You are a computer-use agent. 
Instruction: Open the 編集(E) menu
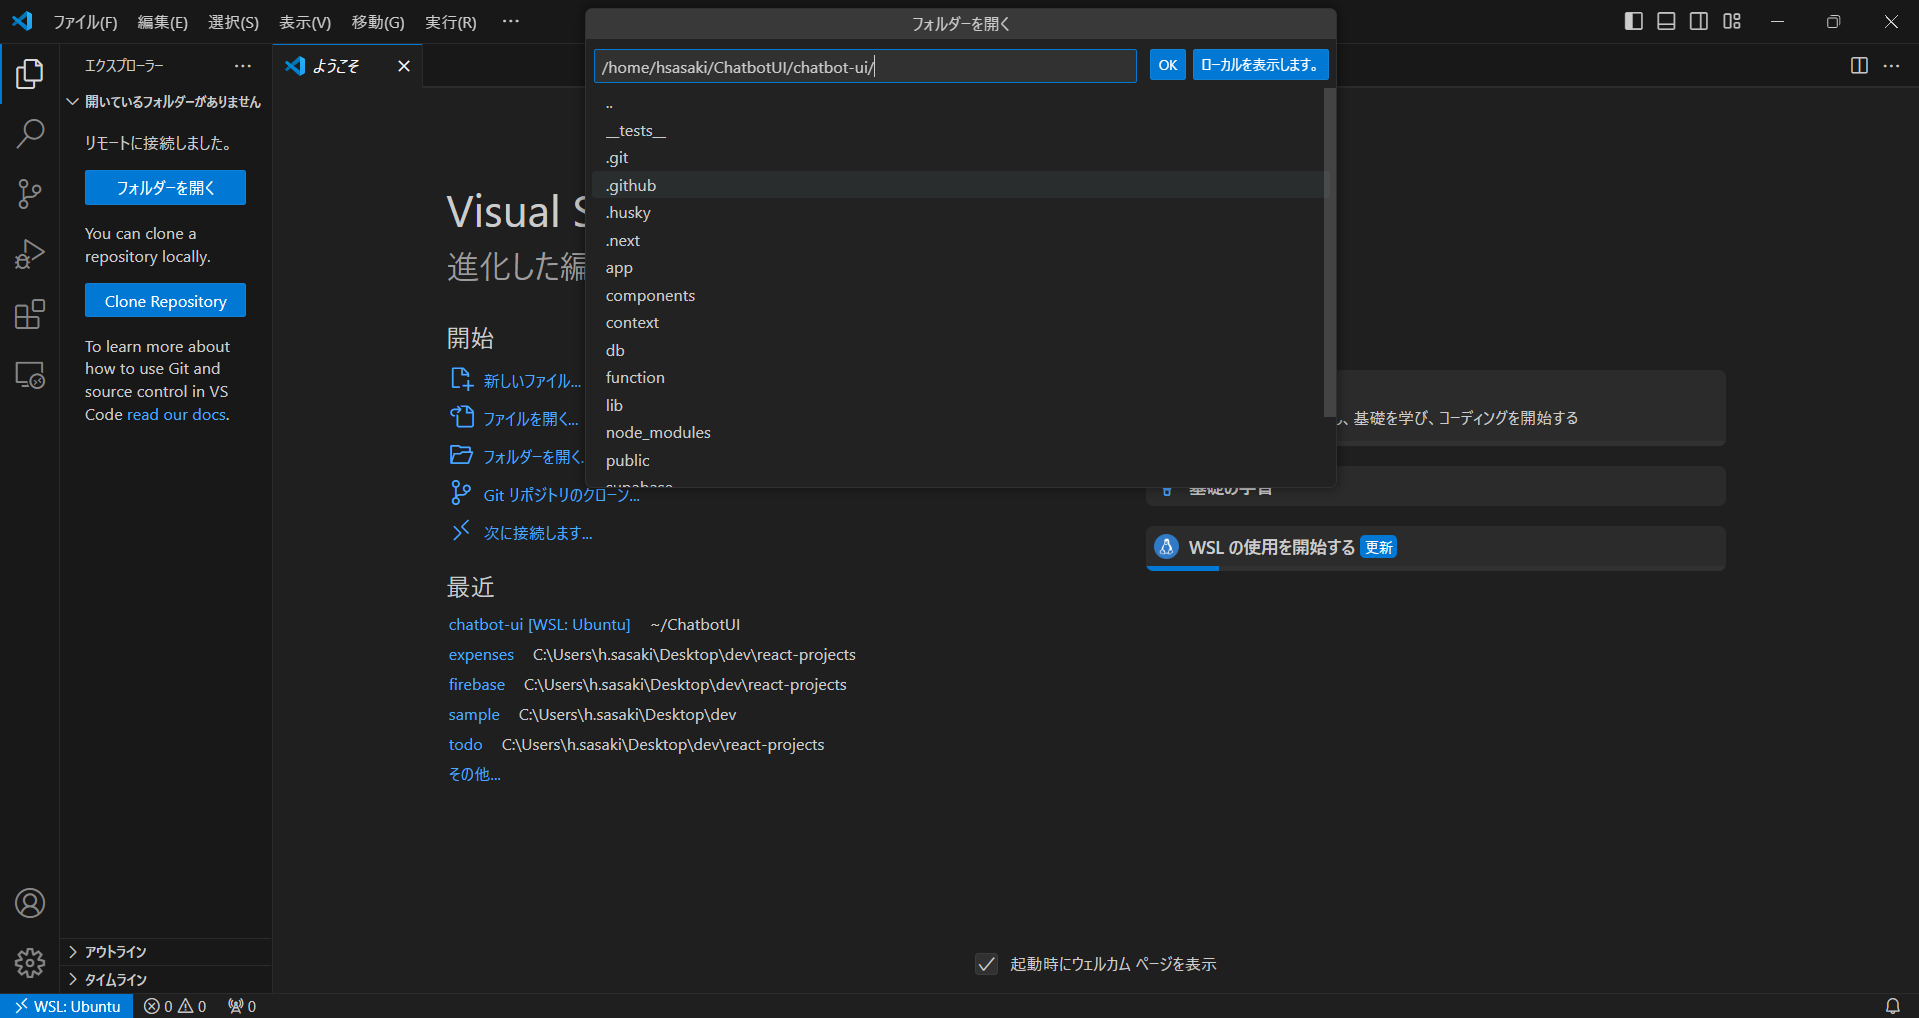point(163,22)
